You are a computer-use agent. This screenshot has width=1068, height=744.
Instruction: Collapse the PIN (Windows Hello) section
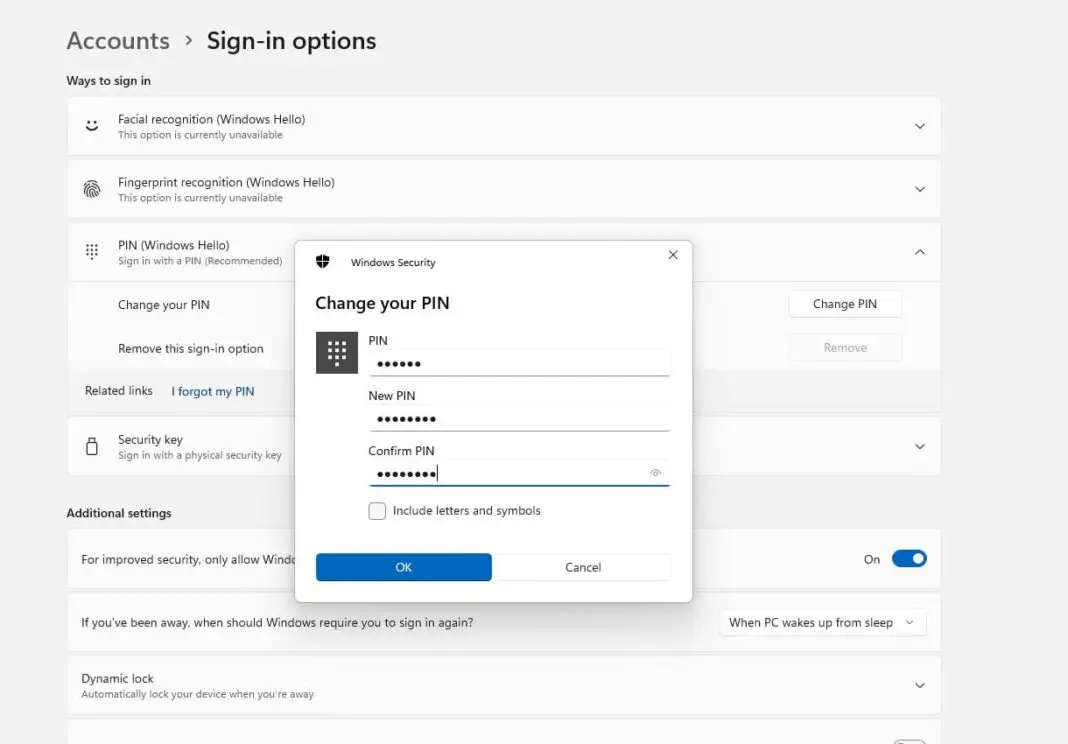tap(919, 252)
